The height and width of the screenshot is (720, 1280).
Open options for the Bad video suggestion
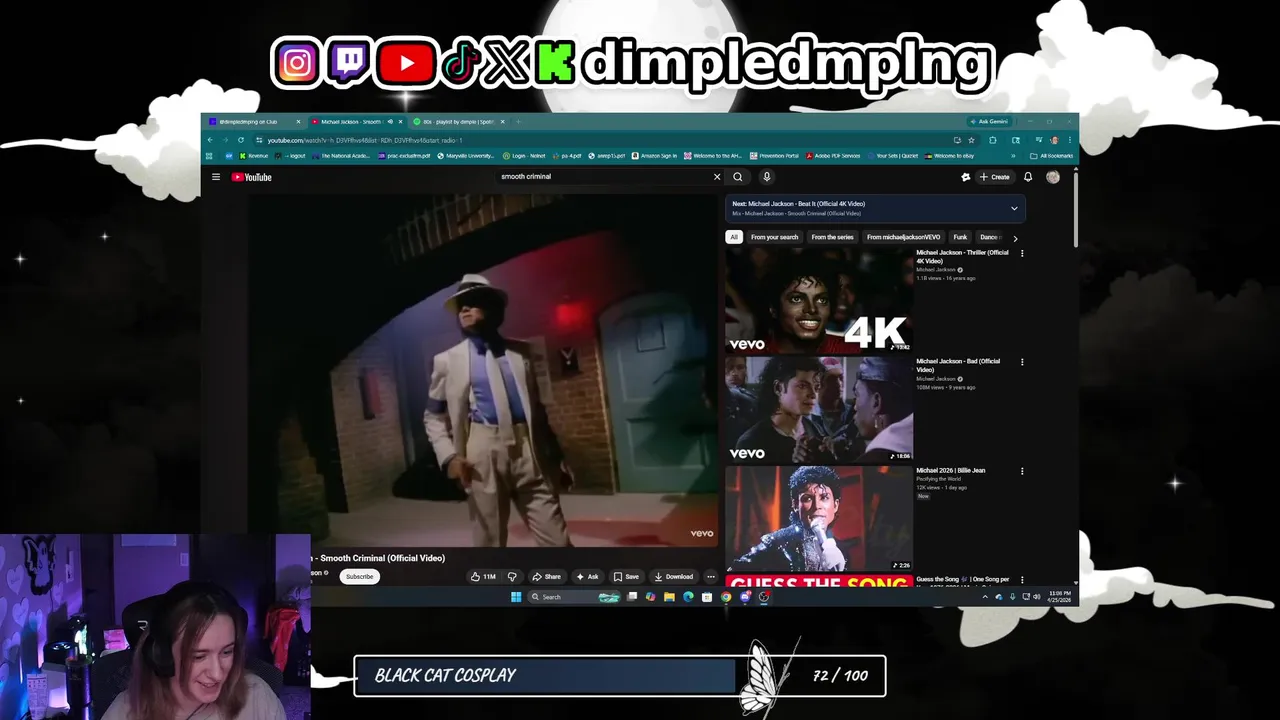[x=1022, y=362]
